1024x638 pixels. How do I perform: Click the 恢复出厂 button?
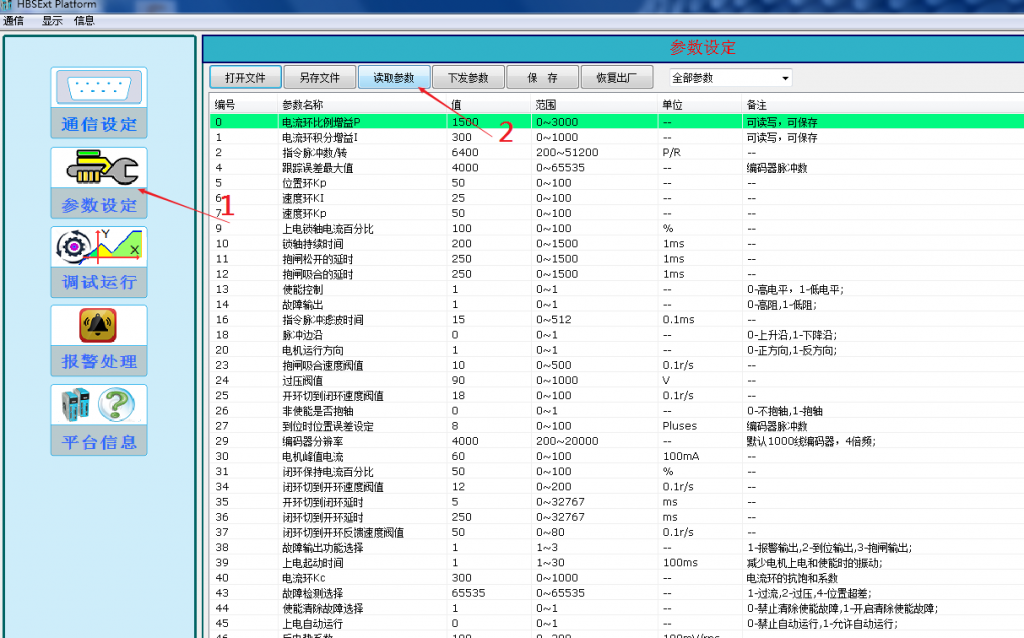[616, 78]
